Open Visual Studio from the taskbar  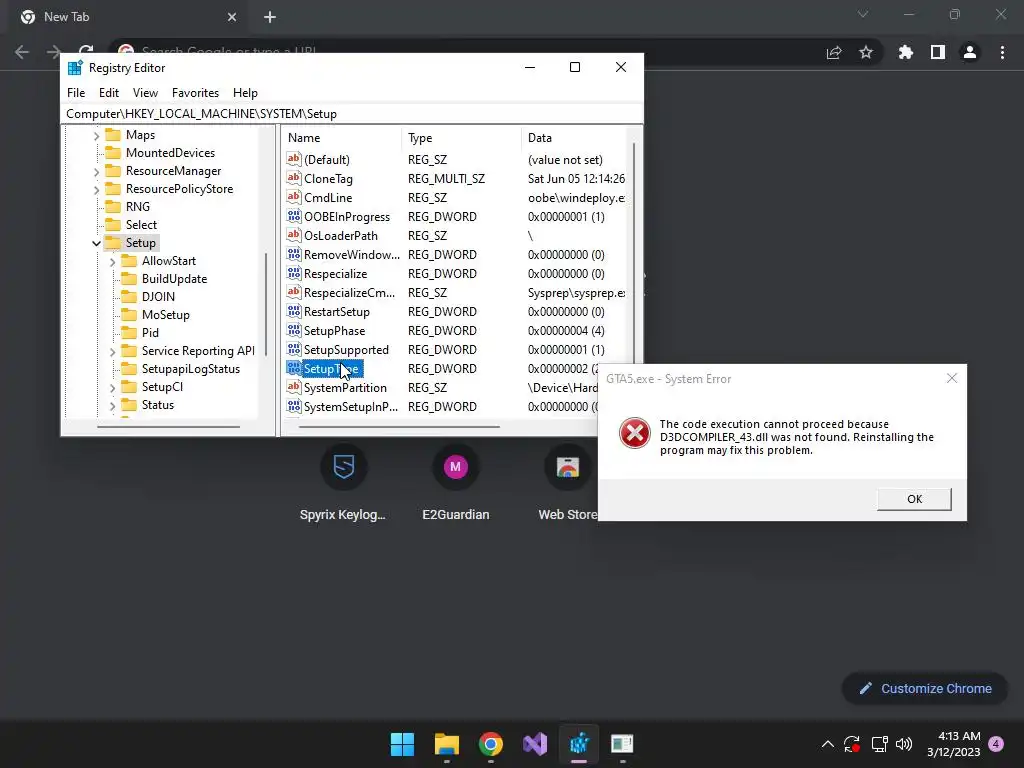point(535,744)
